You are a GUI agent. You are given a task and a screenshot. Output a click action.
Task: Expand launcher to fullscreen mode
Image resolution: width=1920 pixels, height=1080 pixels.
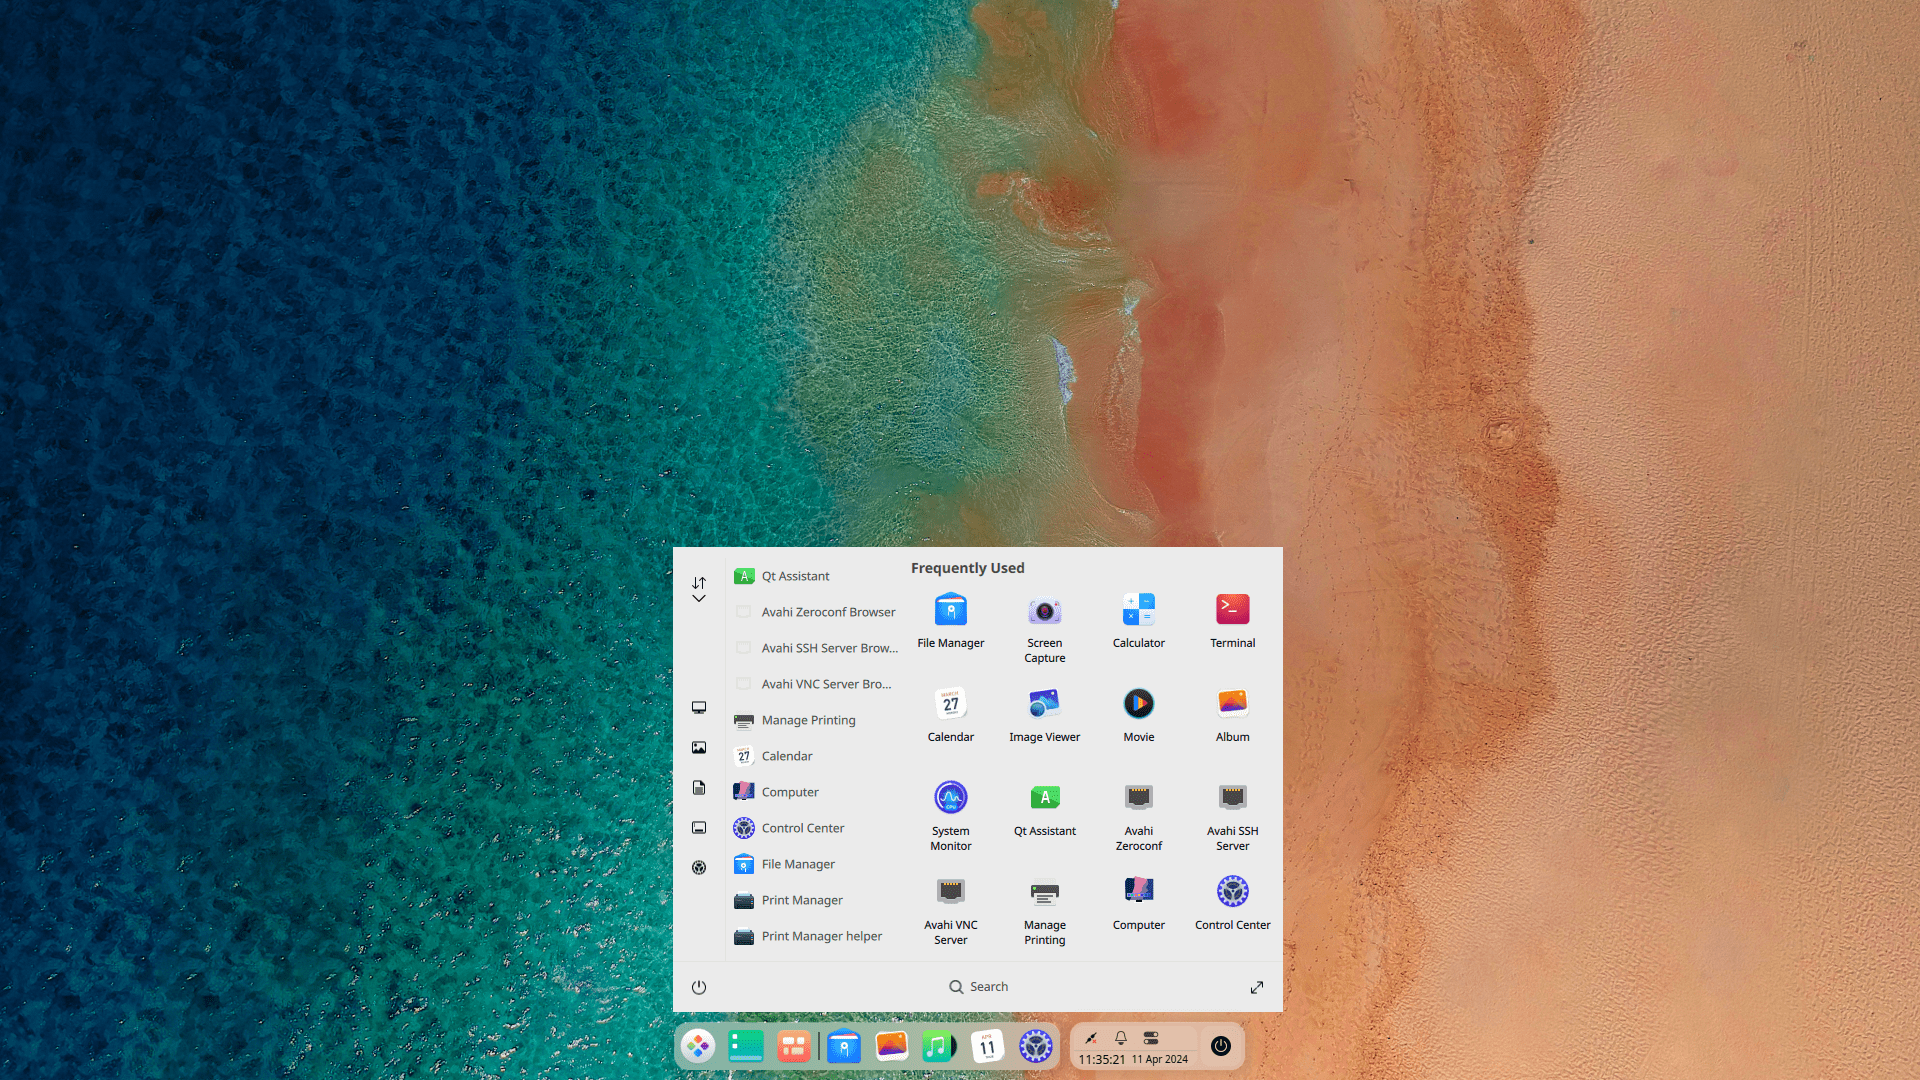point(1257,987)
